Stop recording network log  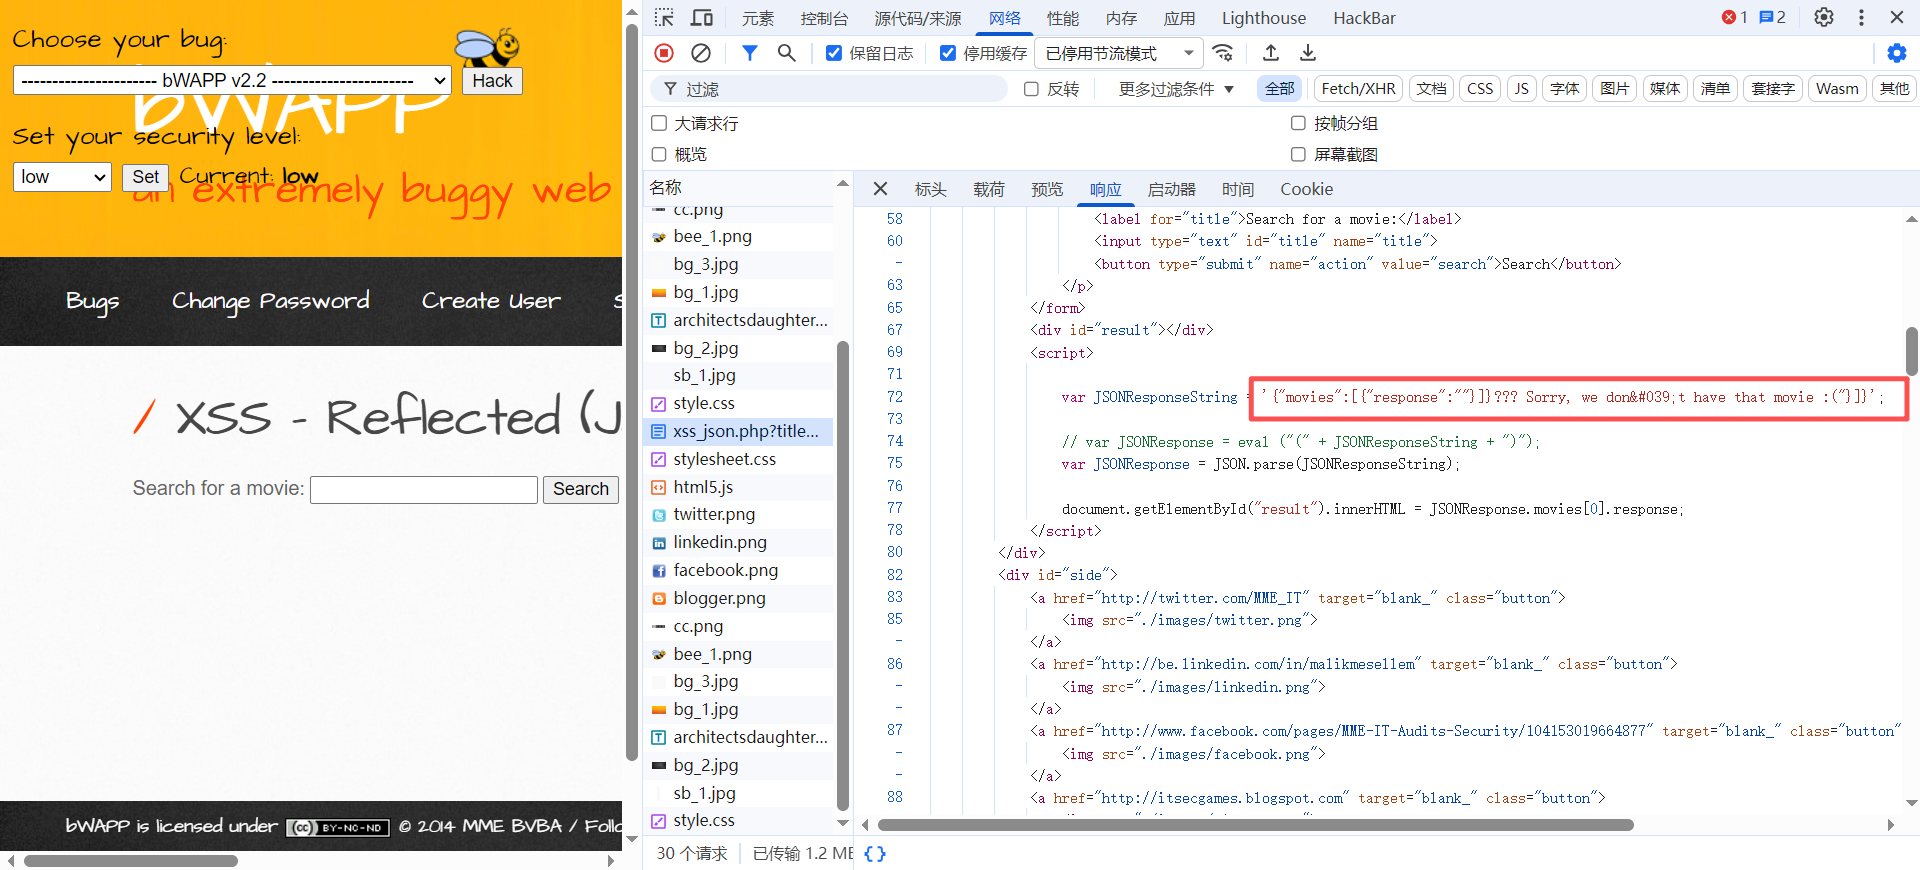(664, 53)
